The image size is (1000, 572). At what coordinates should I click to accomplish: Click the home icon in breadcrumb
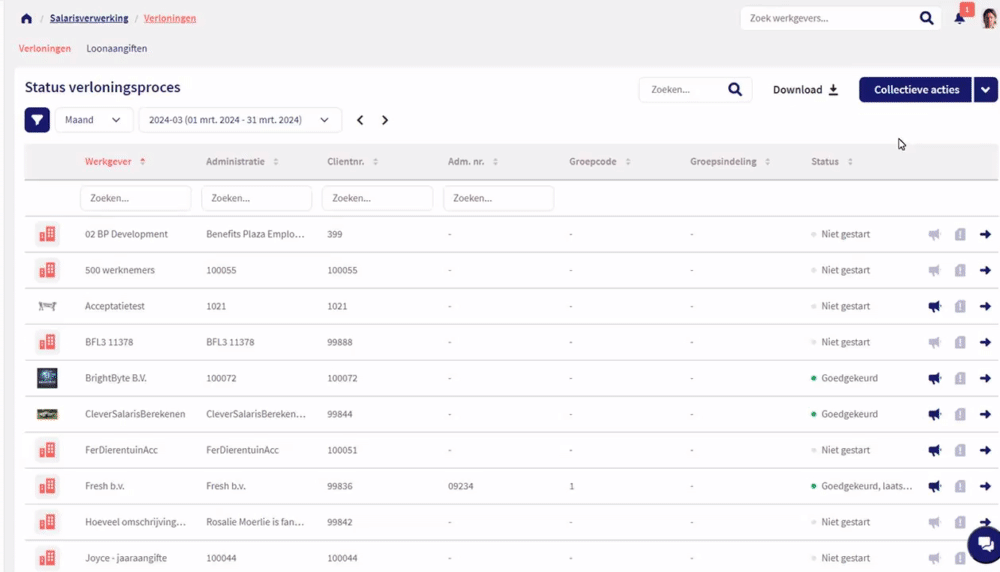(x=26, y=18)
